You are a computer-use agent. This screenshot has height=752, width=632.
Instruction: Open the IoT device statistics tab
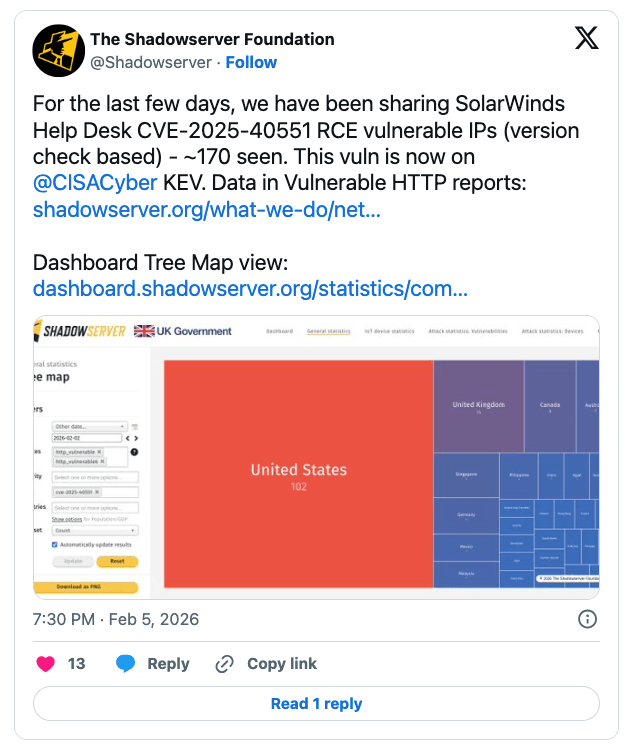pyautogui.click(x=390, y=331)
